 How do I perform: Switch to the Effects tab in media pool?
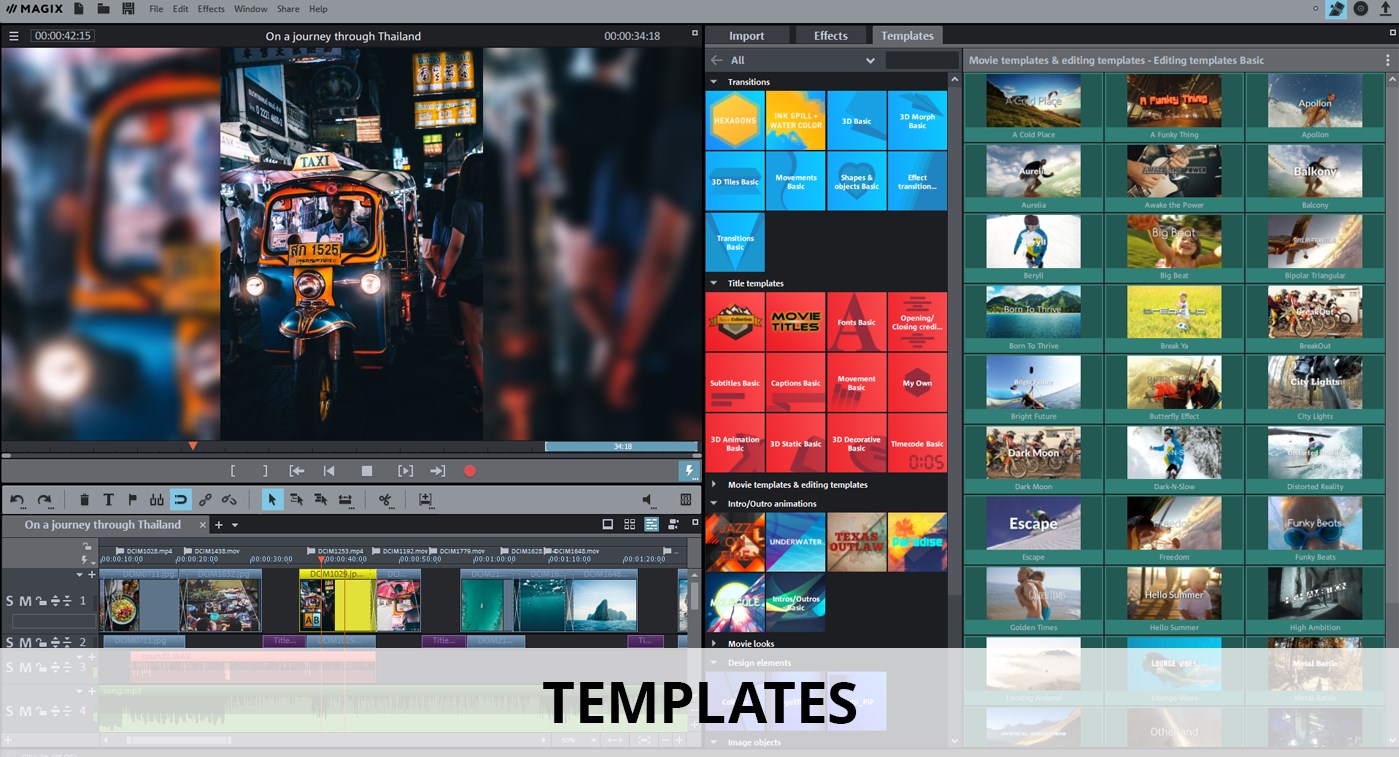830,36
